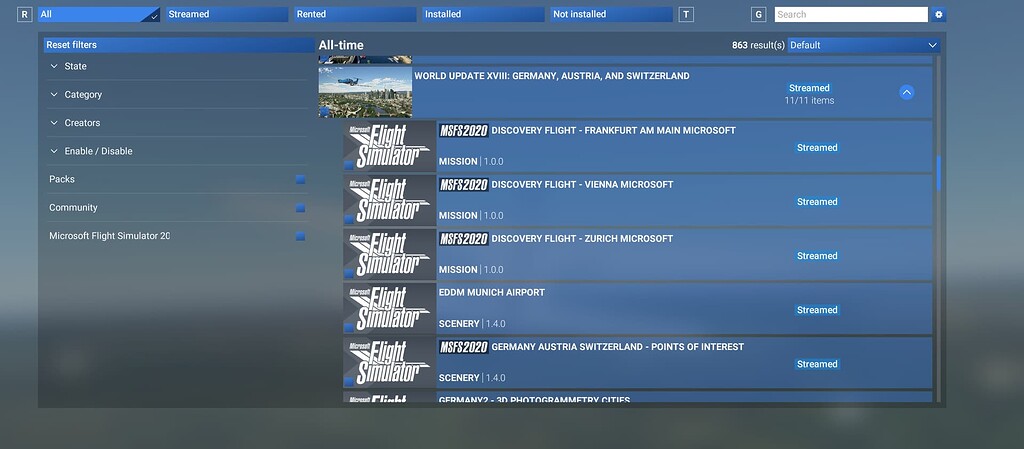
Task: Open EDDM Munich Airport Flight Simulator thumbnail
Action: 389,309
